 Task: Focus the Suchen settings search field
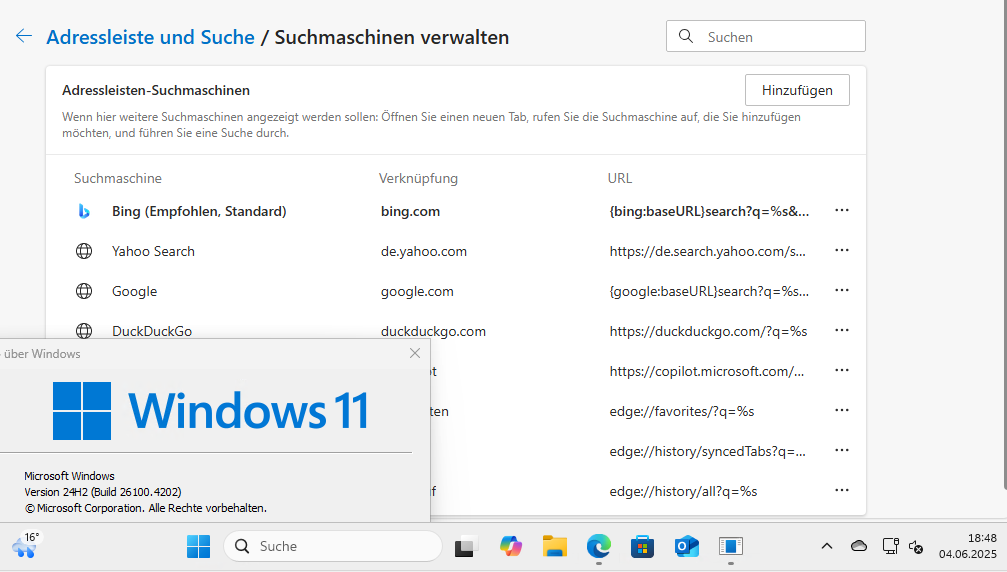pyautogui.click(x=766, y=37)
